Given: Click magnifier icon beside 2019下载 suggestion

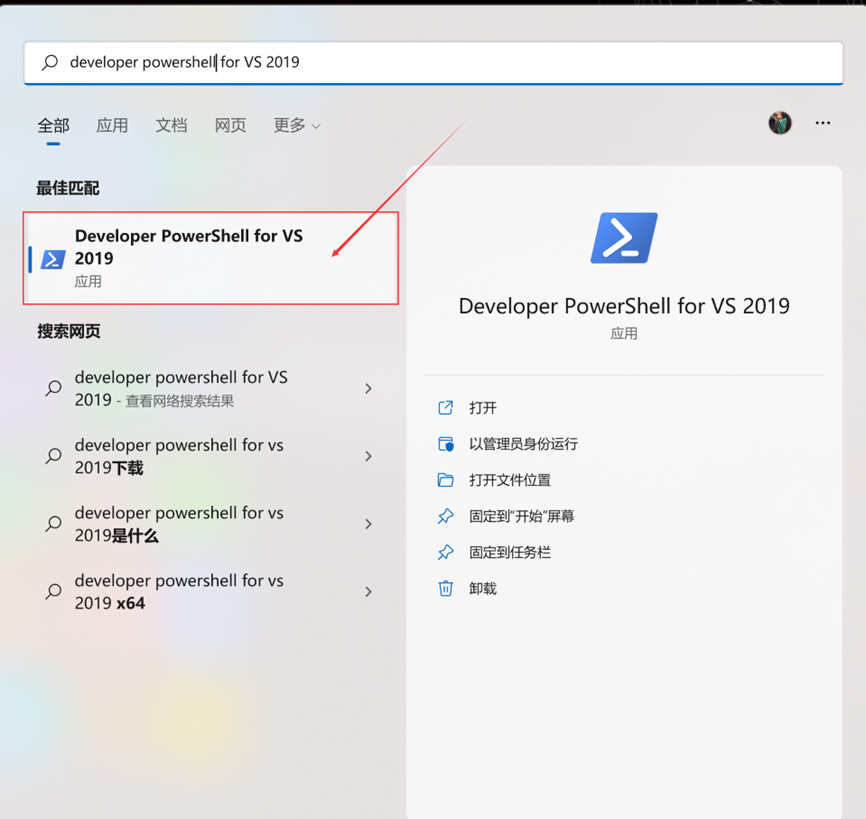Looking at the screenshot, I should [x=54, y=456].
